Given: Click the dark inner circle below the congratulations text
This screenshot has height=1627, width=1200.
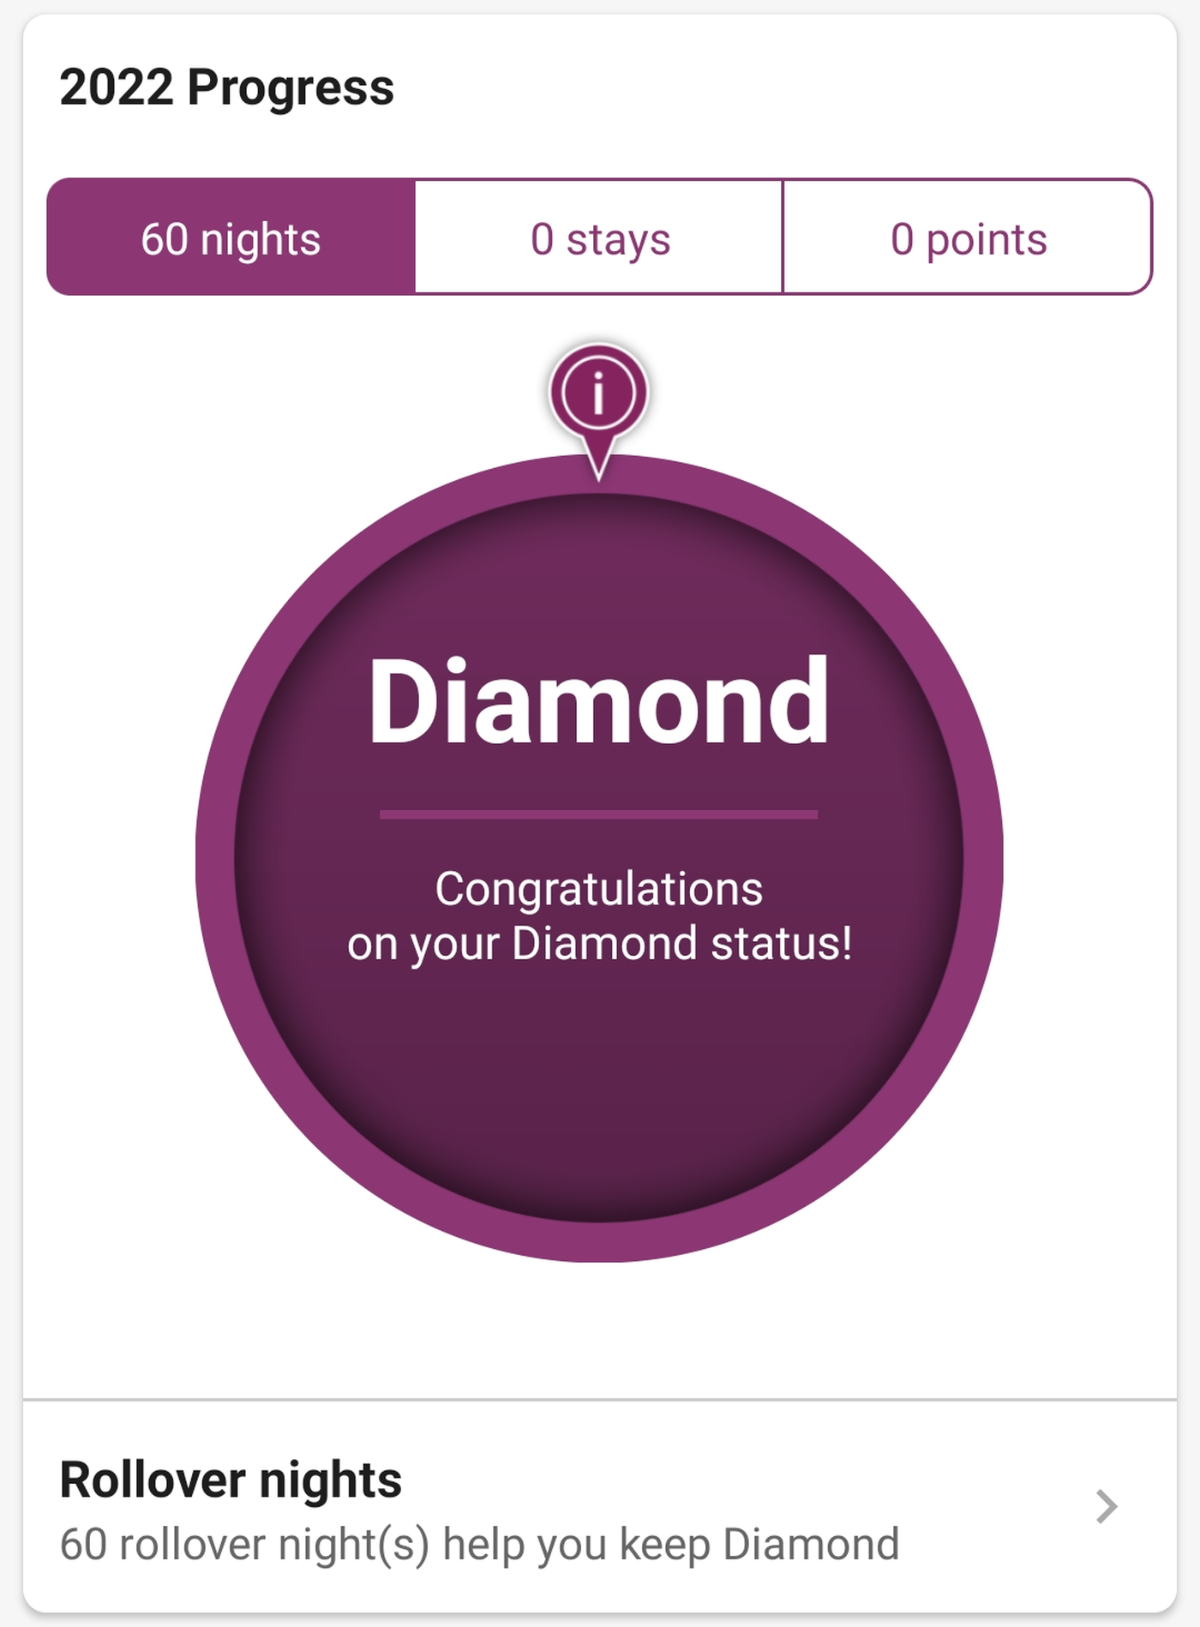Looking at the screenshot, I should pyautogui.click(x=598, y=1090).
